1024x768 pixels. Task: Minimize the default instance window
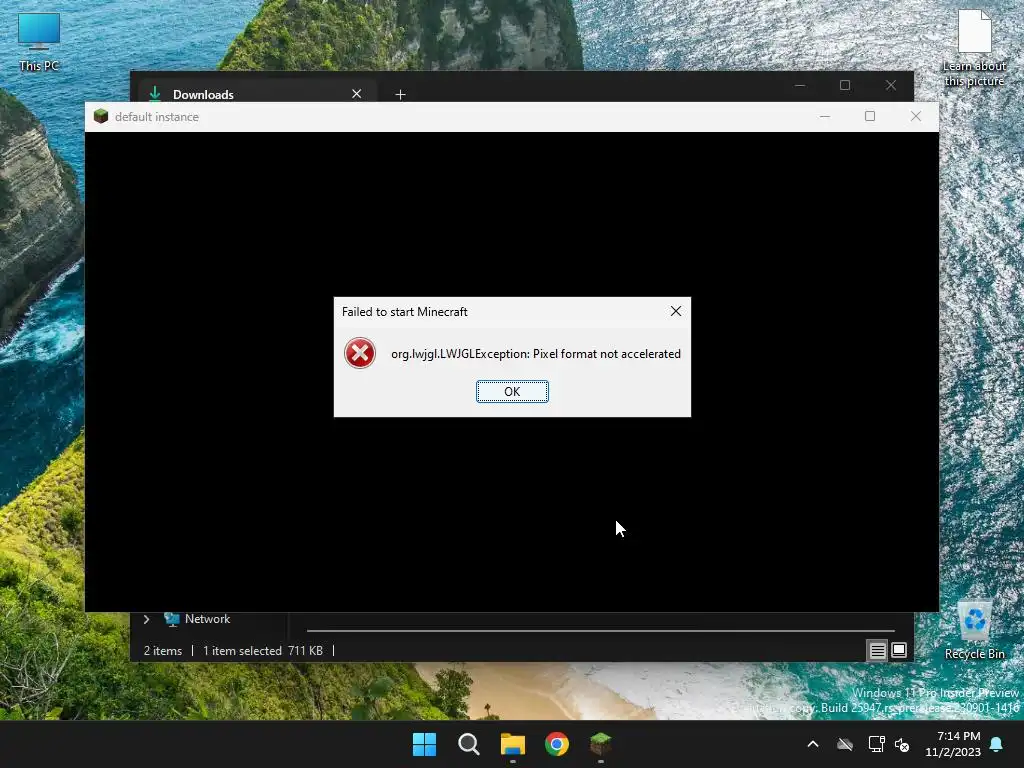pos(825,116)
